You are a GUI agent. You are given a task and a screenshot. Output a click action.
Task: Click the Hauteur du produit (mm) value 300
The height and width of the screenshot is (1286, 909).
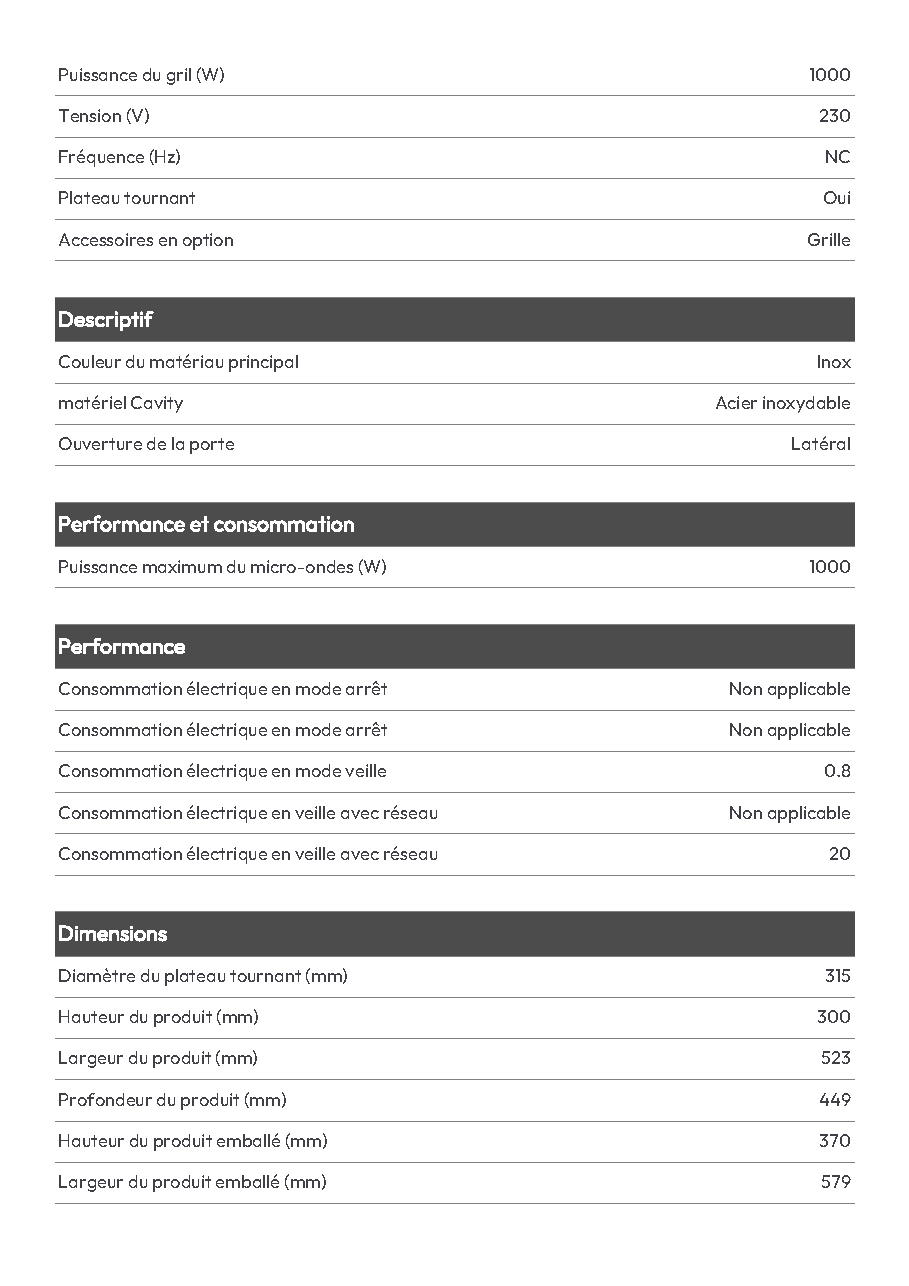834,1017
